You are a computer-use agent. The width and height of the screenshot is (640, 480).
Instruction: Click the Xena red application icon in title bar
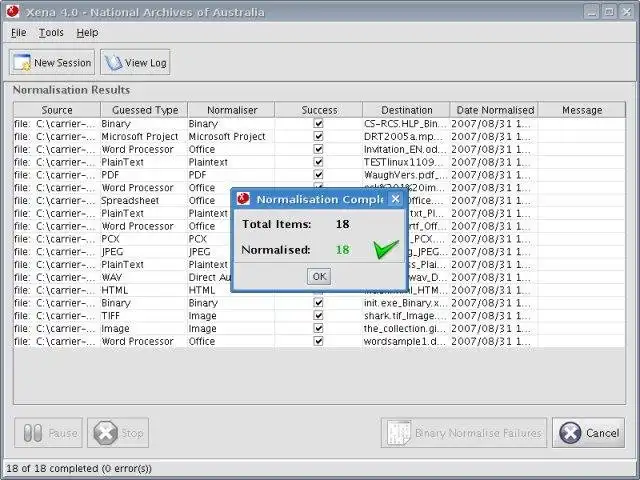tap(13, 11)
